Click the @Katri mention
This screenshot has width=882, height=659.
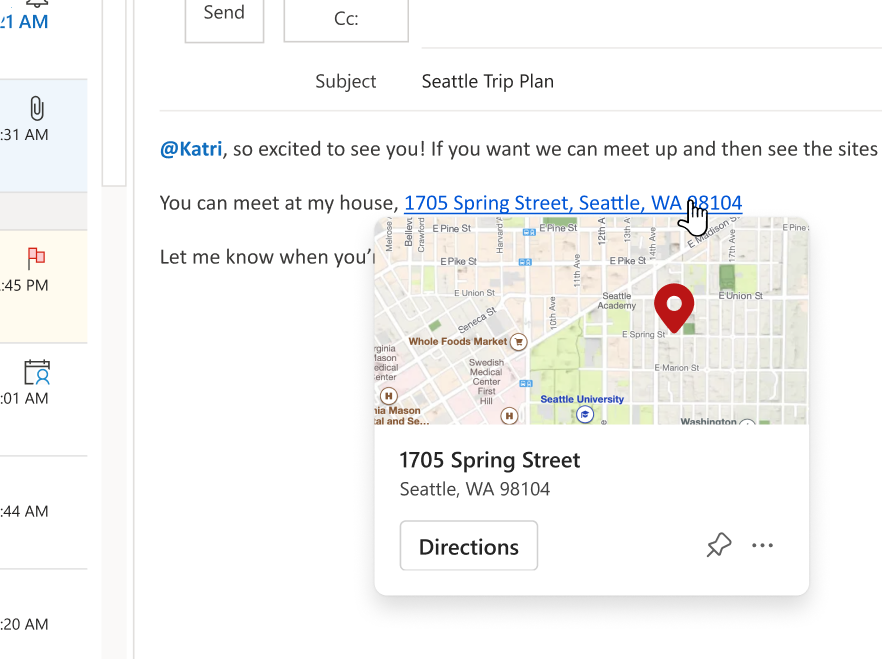[191, 149]
